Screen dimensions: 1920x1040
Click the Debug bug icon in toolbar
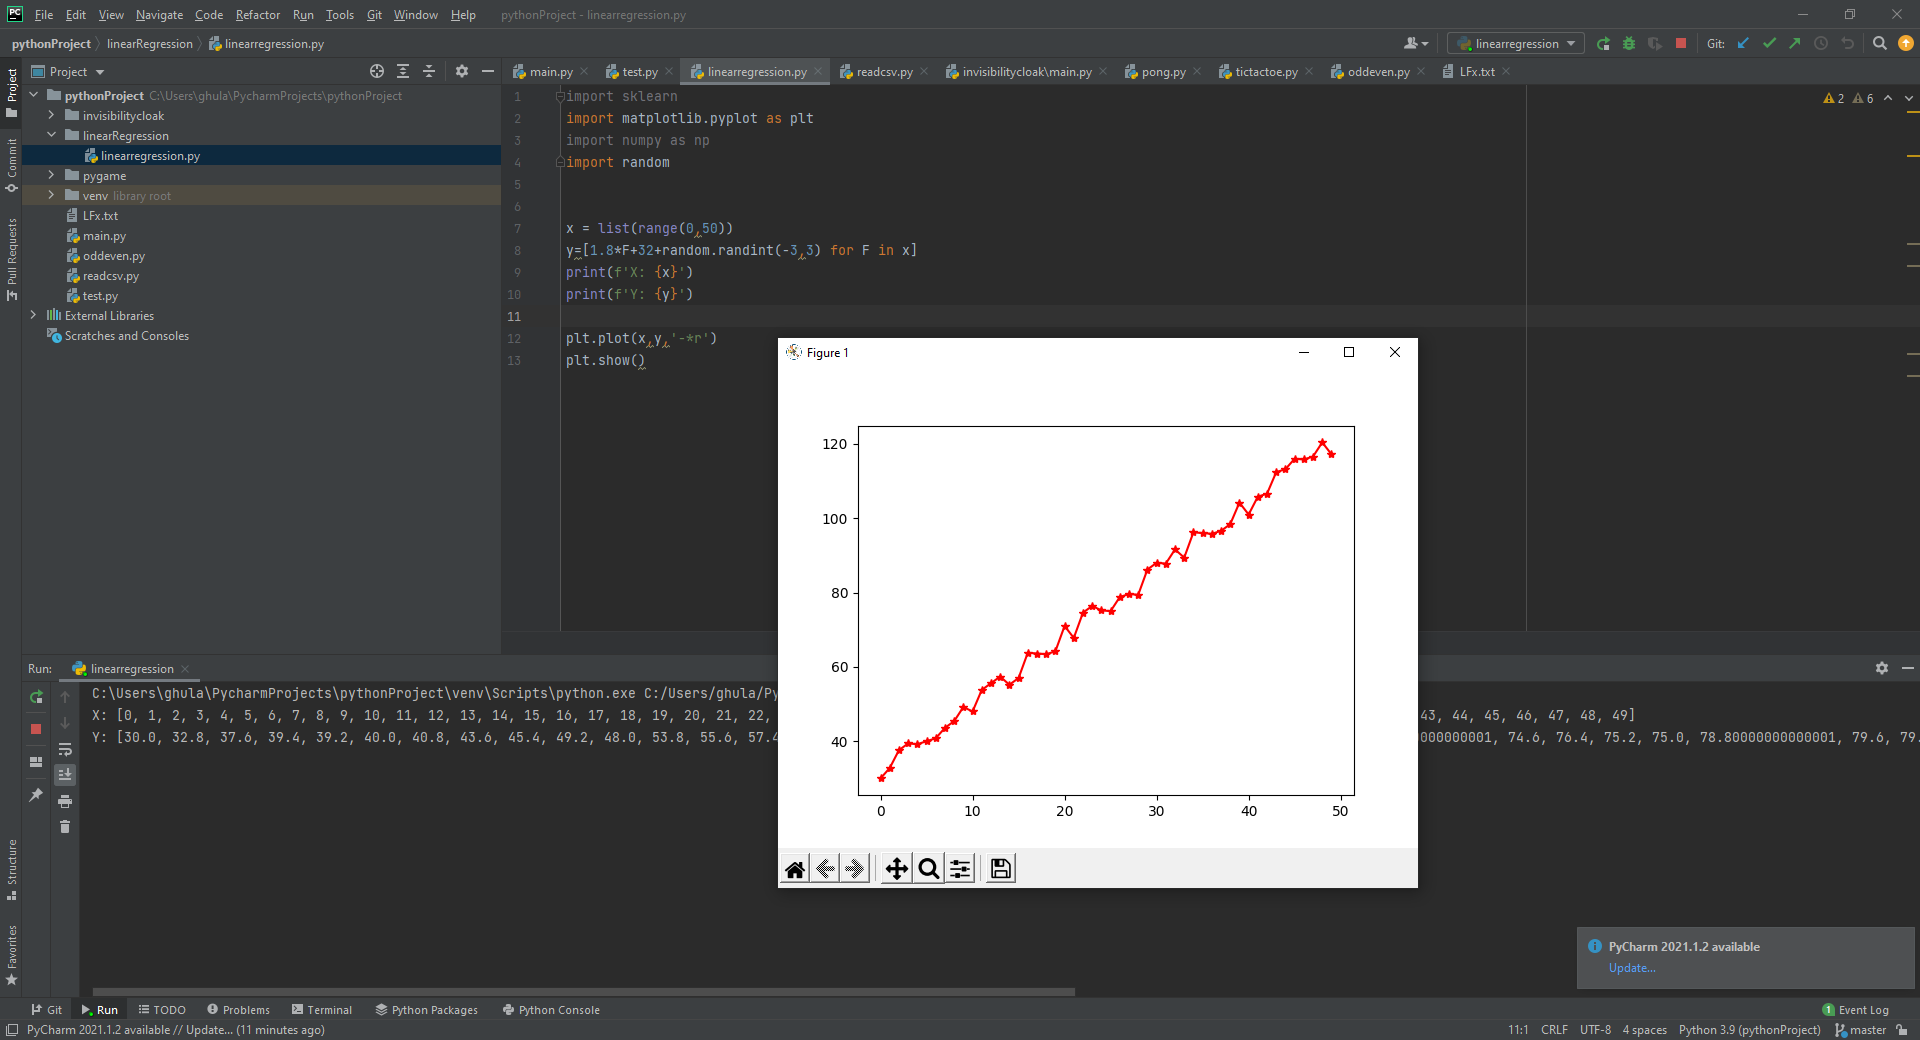coord(1629,44)
